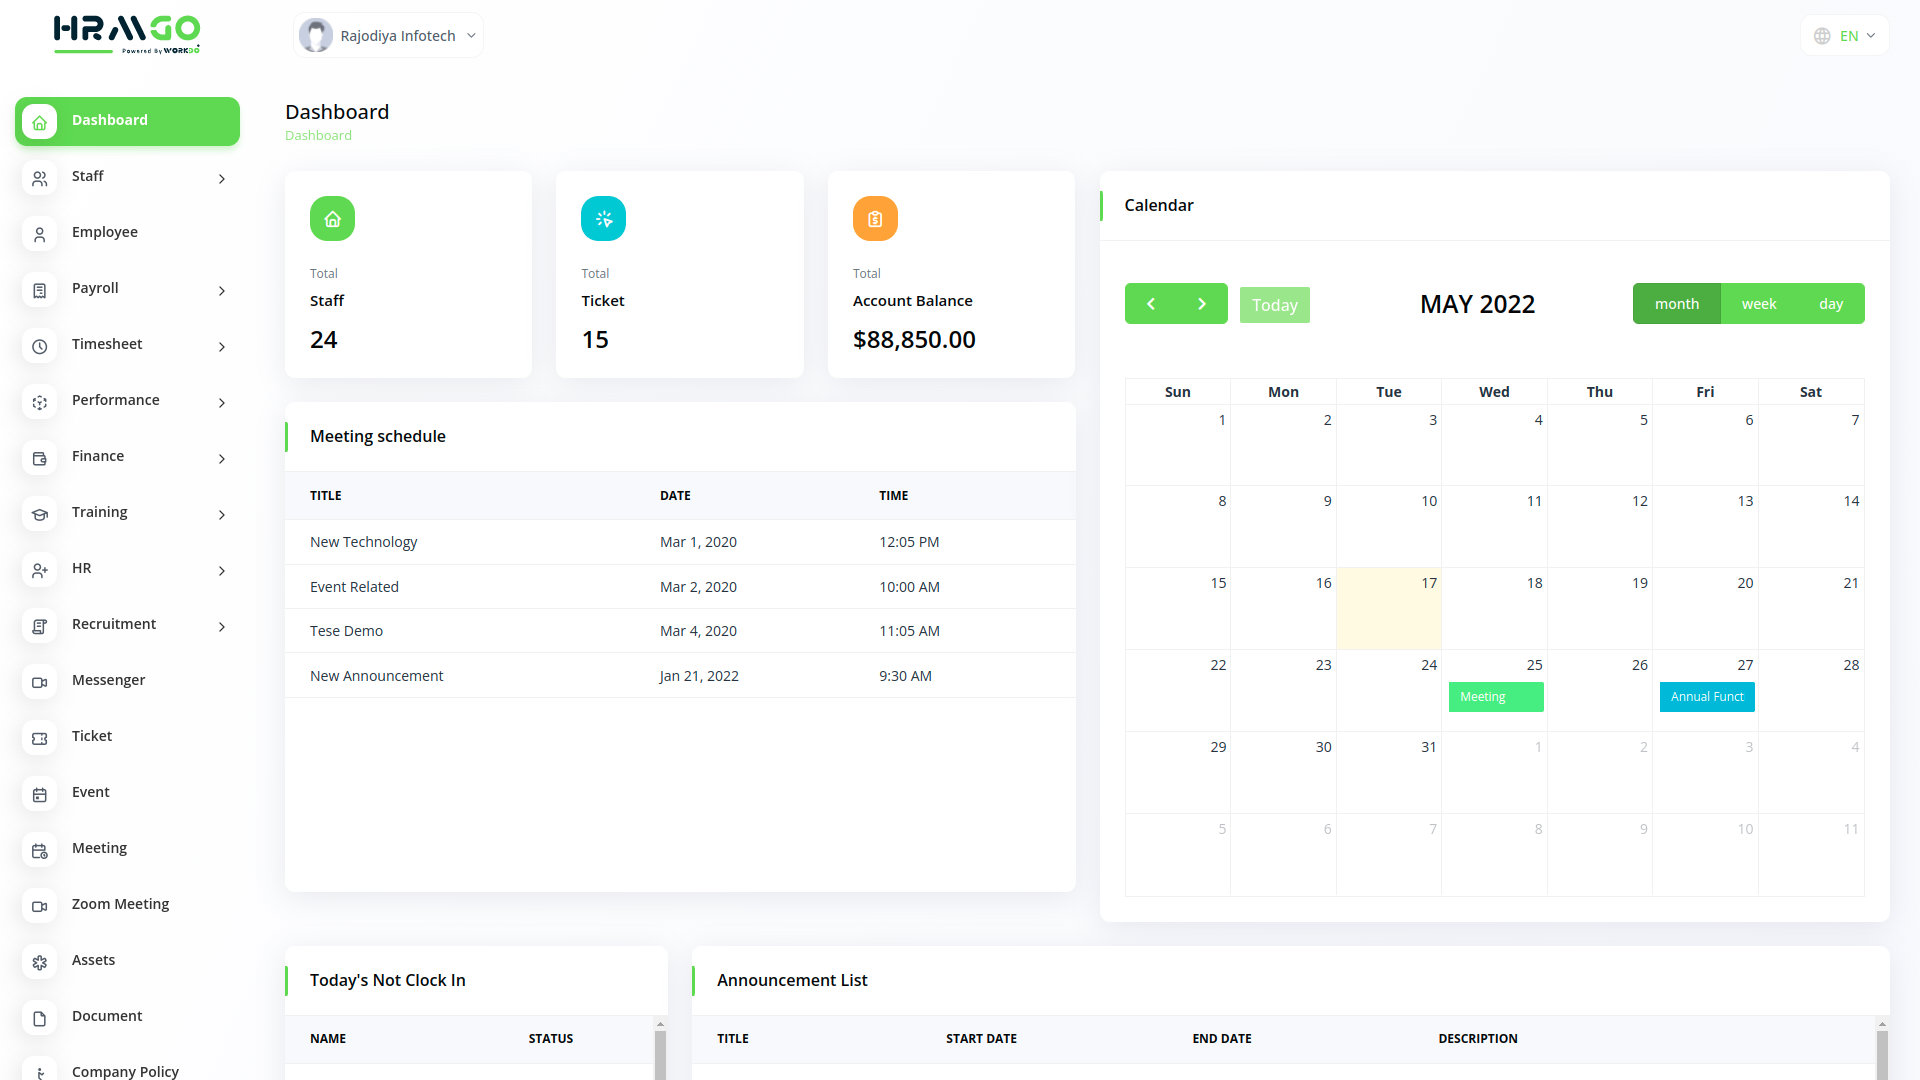Click the Ticket sidebar icon
Viewport: 1920px width, 1080px height.
(39, 738)
